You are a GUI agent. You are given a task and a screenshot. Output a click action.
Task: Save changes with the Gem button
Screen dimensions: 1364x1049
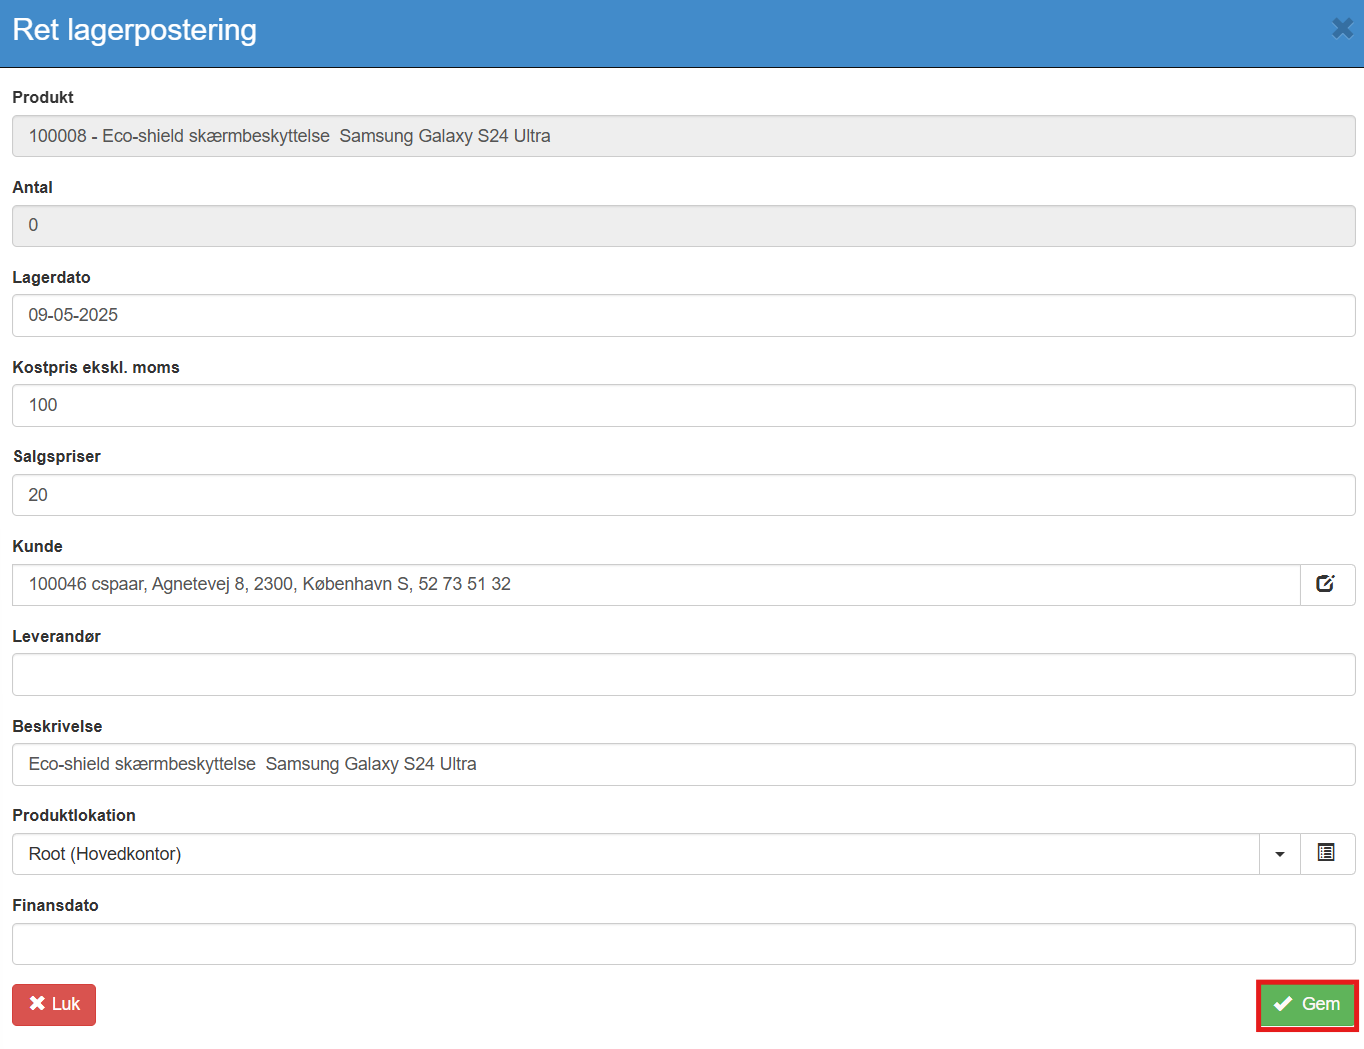[1307, 1005]
